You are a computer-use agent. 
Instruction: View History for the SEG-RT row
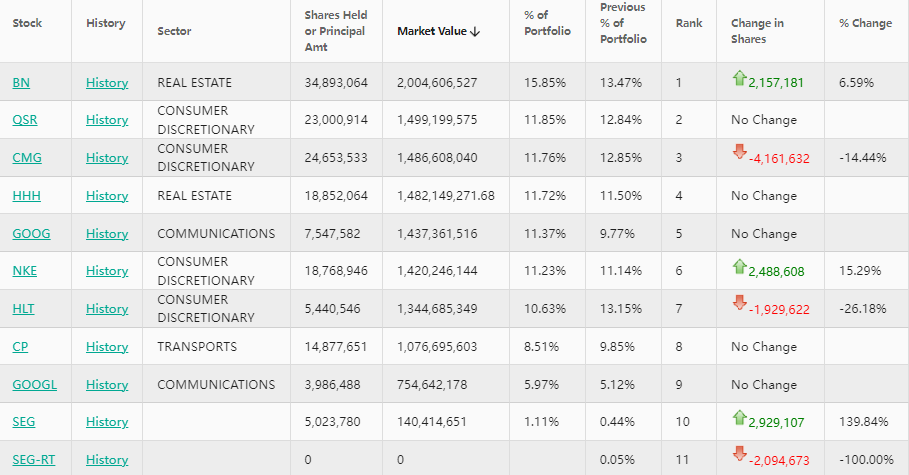point(107,460)
